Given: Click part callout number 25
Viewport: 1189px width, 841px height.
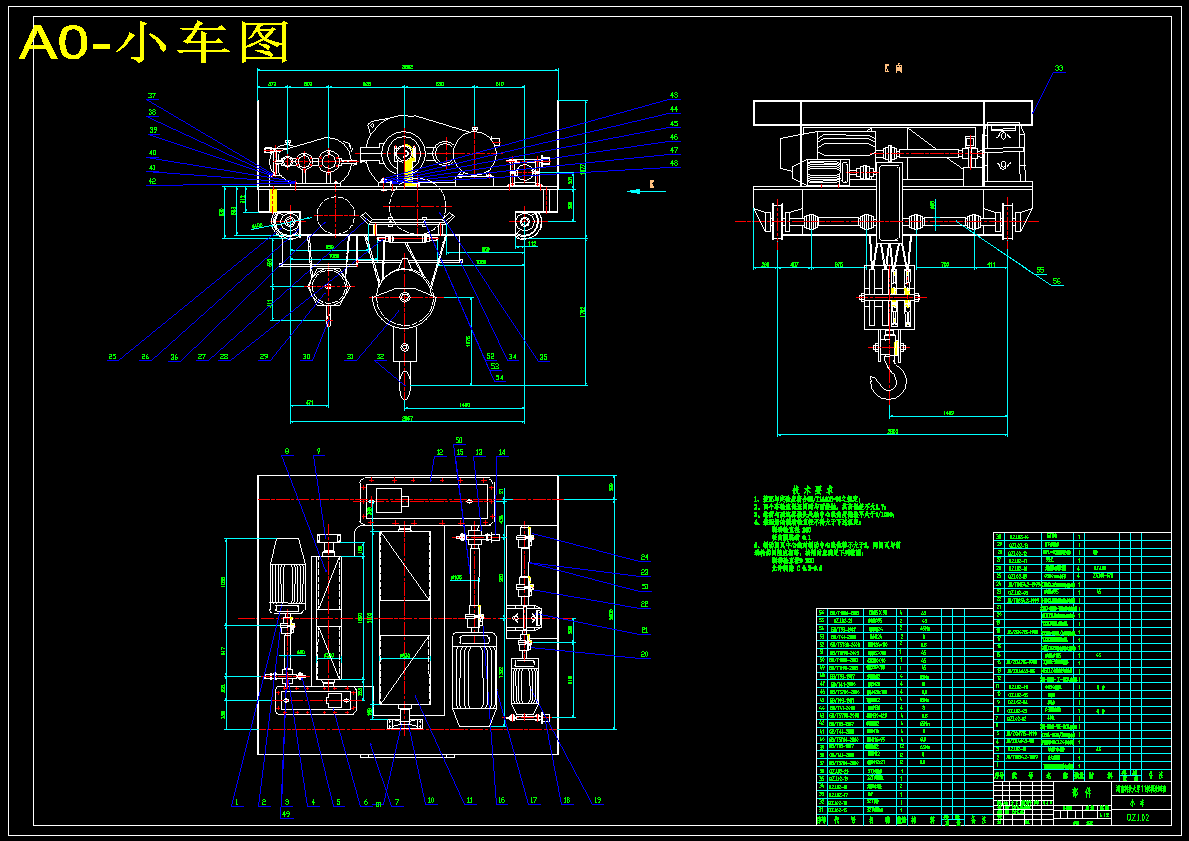Looking at the screenshot, I should tap(112, 356).
